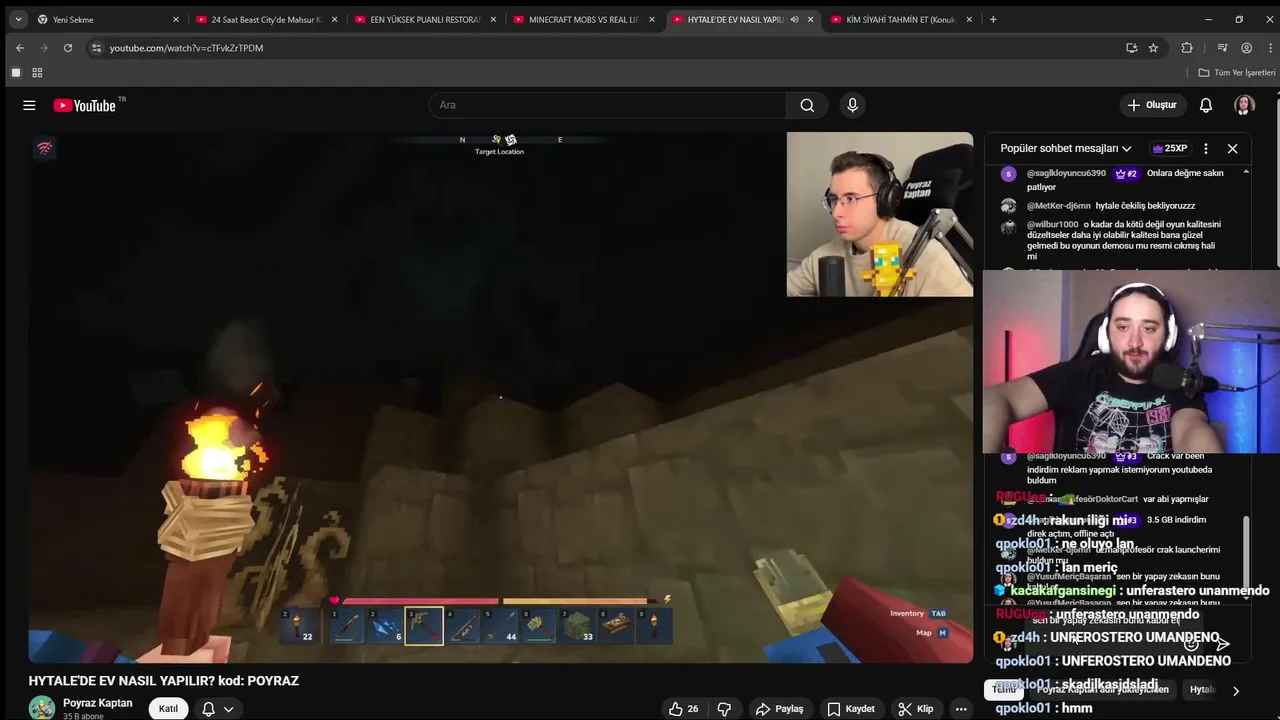Click the streamer webcam overlay in video
The height and width of the screenshot is (720, 1280).
point(880,214)
